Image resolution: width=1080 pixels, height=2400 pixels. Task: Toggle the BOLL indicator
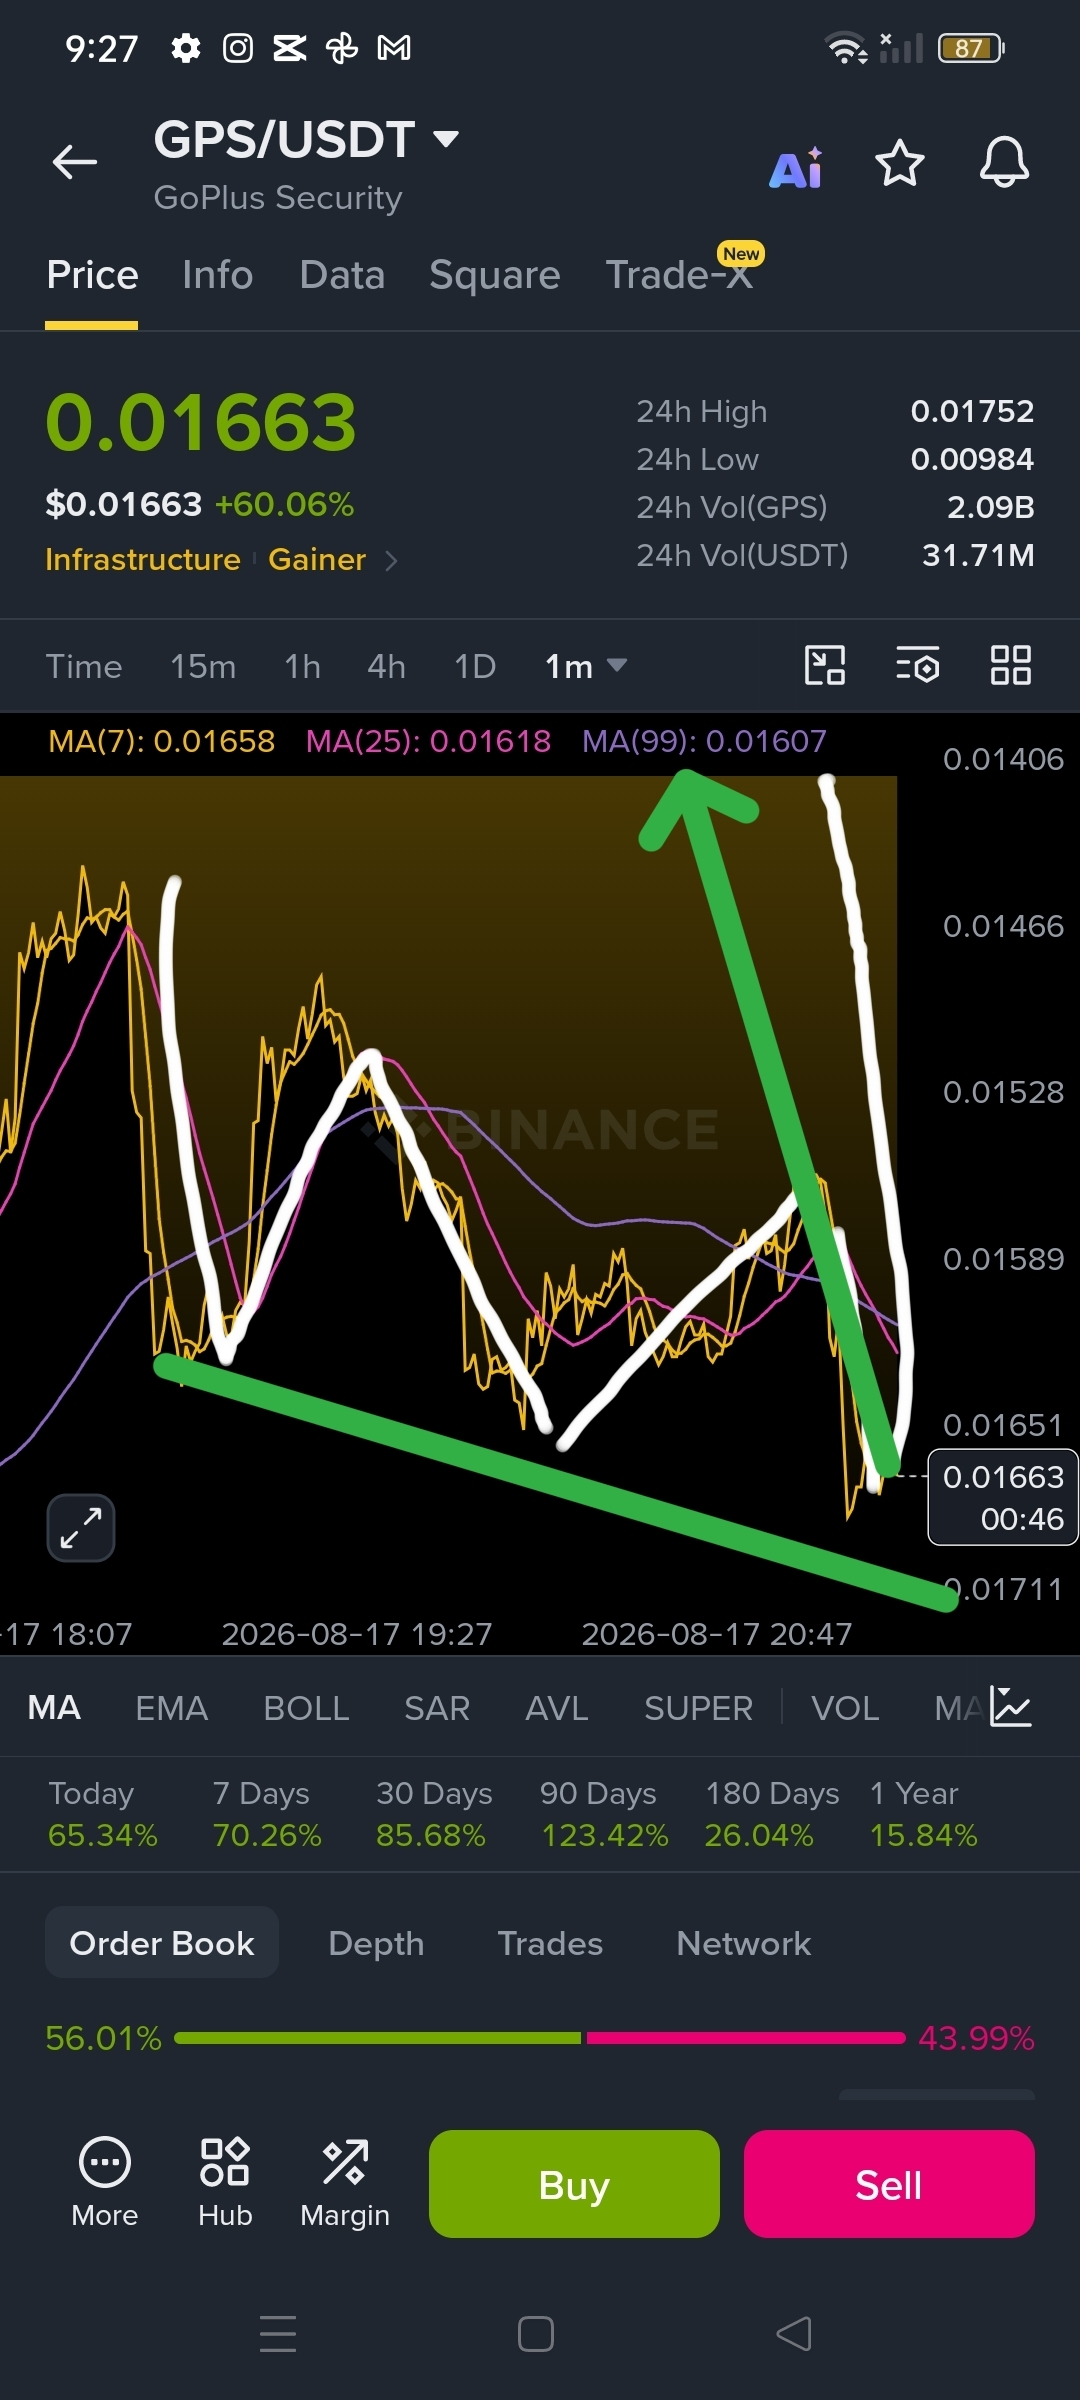click(306, 1708)
